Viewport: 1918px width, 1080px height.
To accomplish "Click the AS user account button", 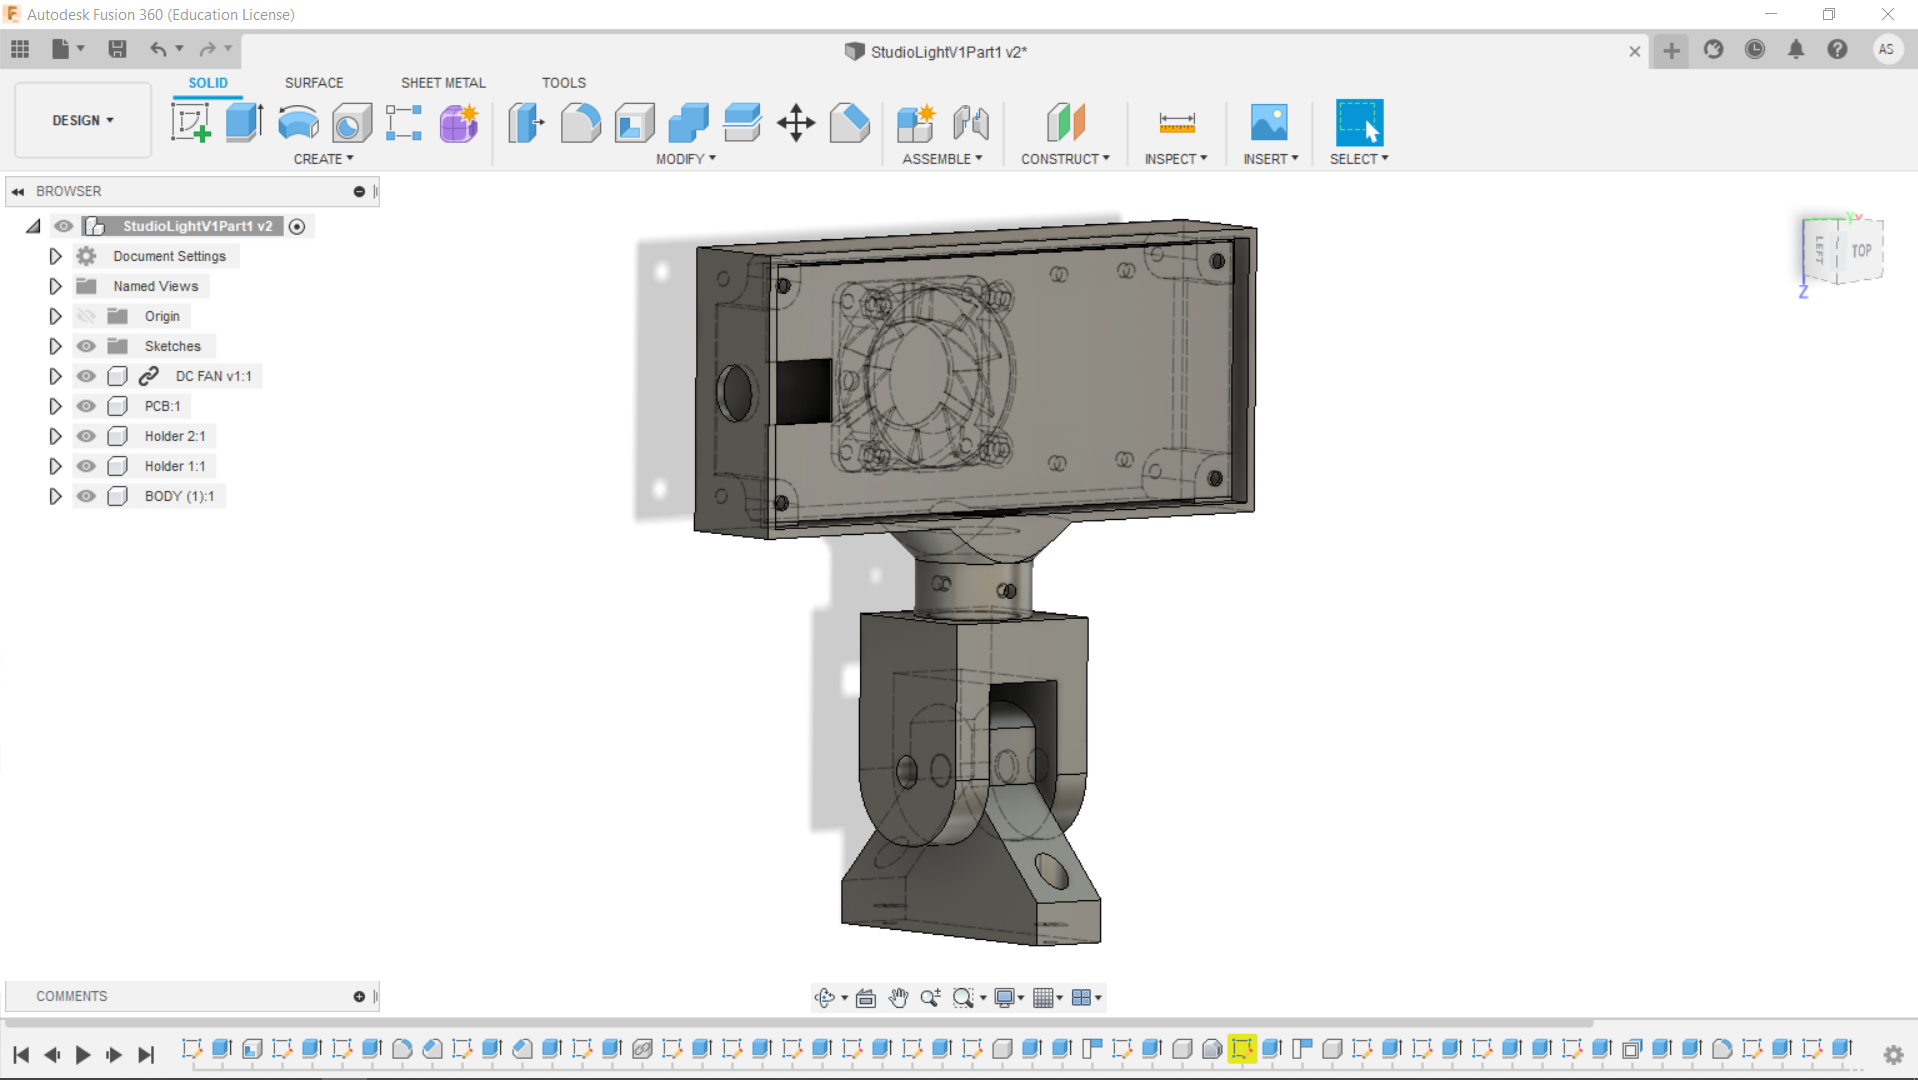I will coord(1887,49).
